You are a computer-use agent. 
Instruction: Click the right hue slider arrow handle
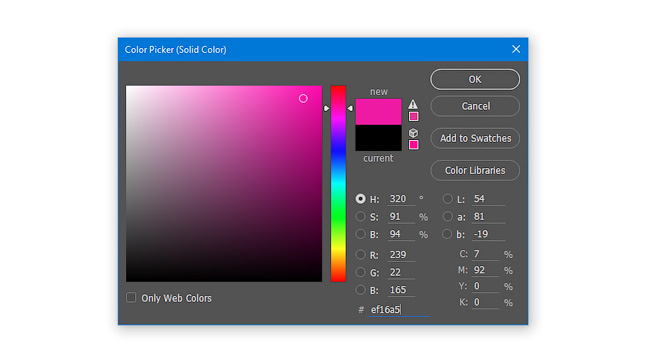pyautogui.click(x=350, y=108)
